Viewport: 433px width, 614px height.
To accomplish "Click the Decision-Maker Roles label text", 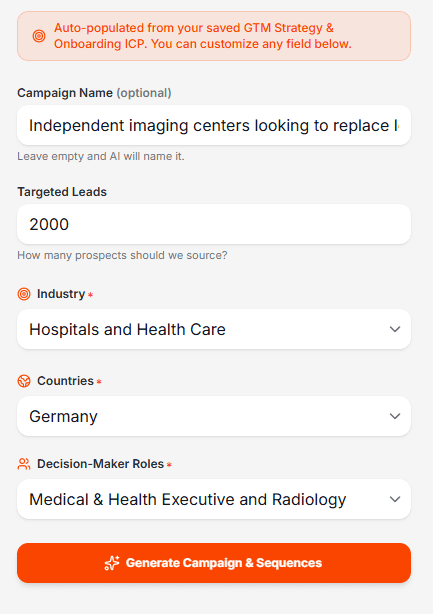I will coord(101,464).
